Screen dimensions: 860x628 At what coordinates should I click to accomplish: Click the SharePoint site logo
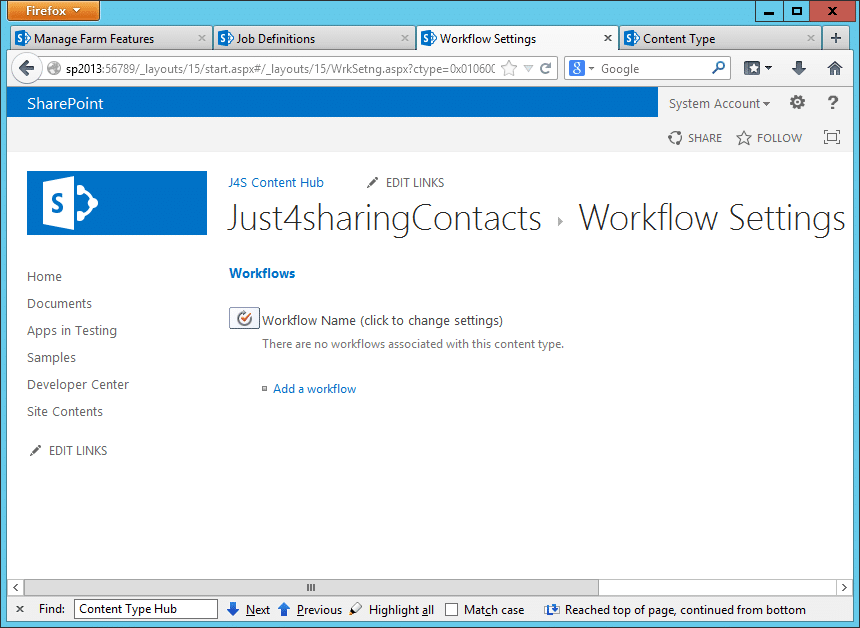tap(117, 203)
